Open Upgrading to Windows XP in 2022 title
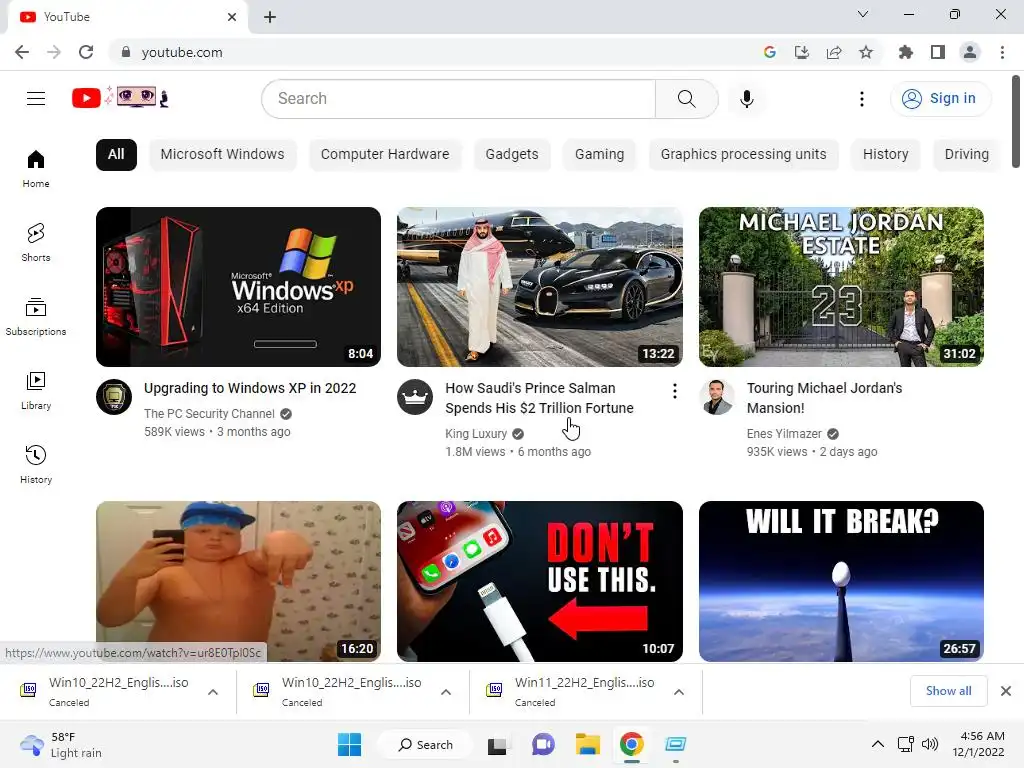 250,388
